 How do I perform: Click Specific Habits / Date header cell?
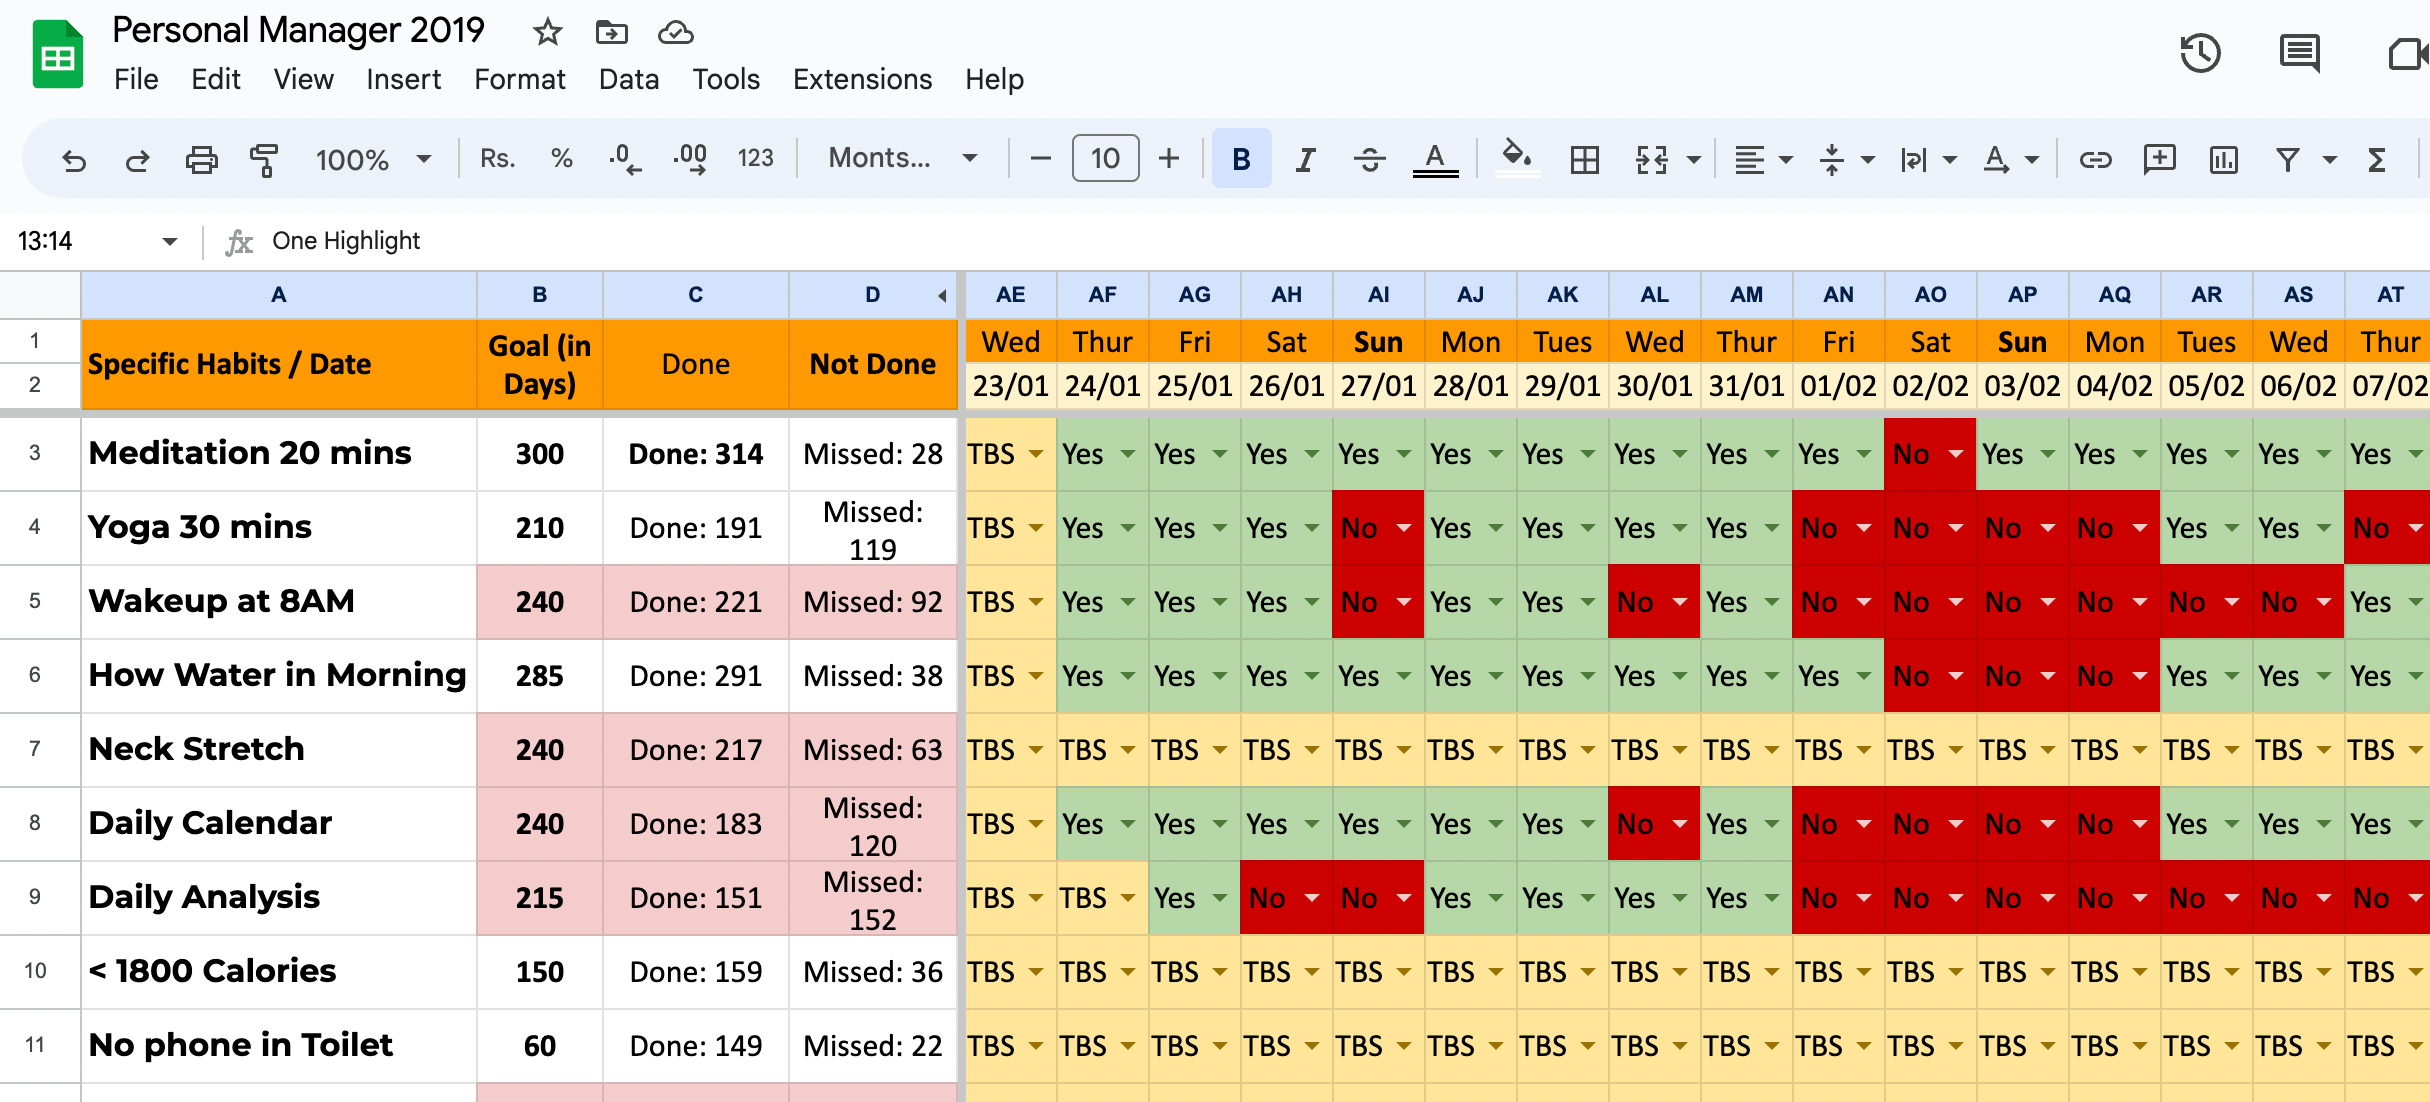tap(279, 364)
